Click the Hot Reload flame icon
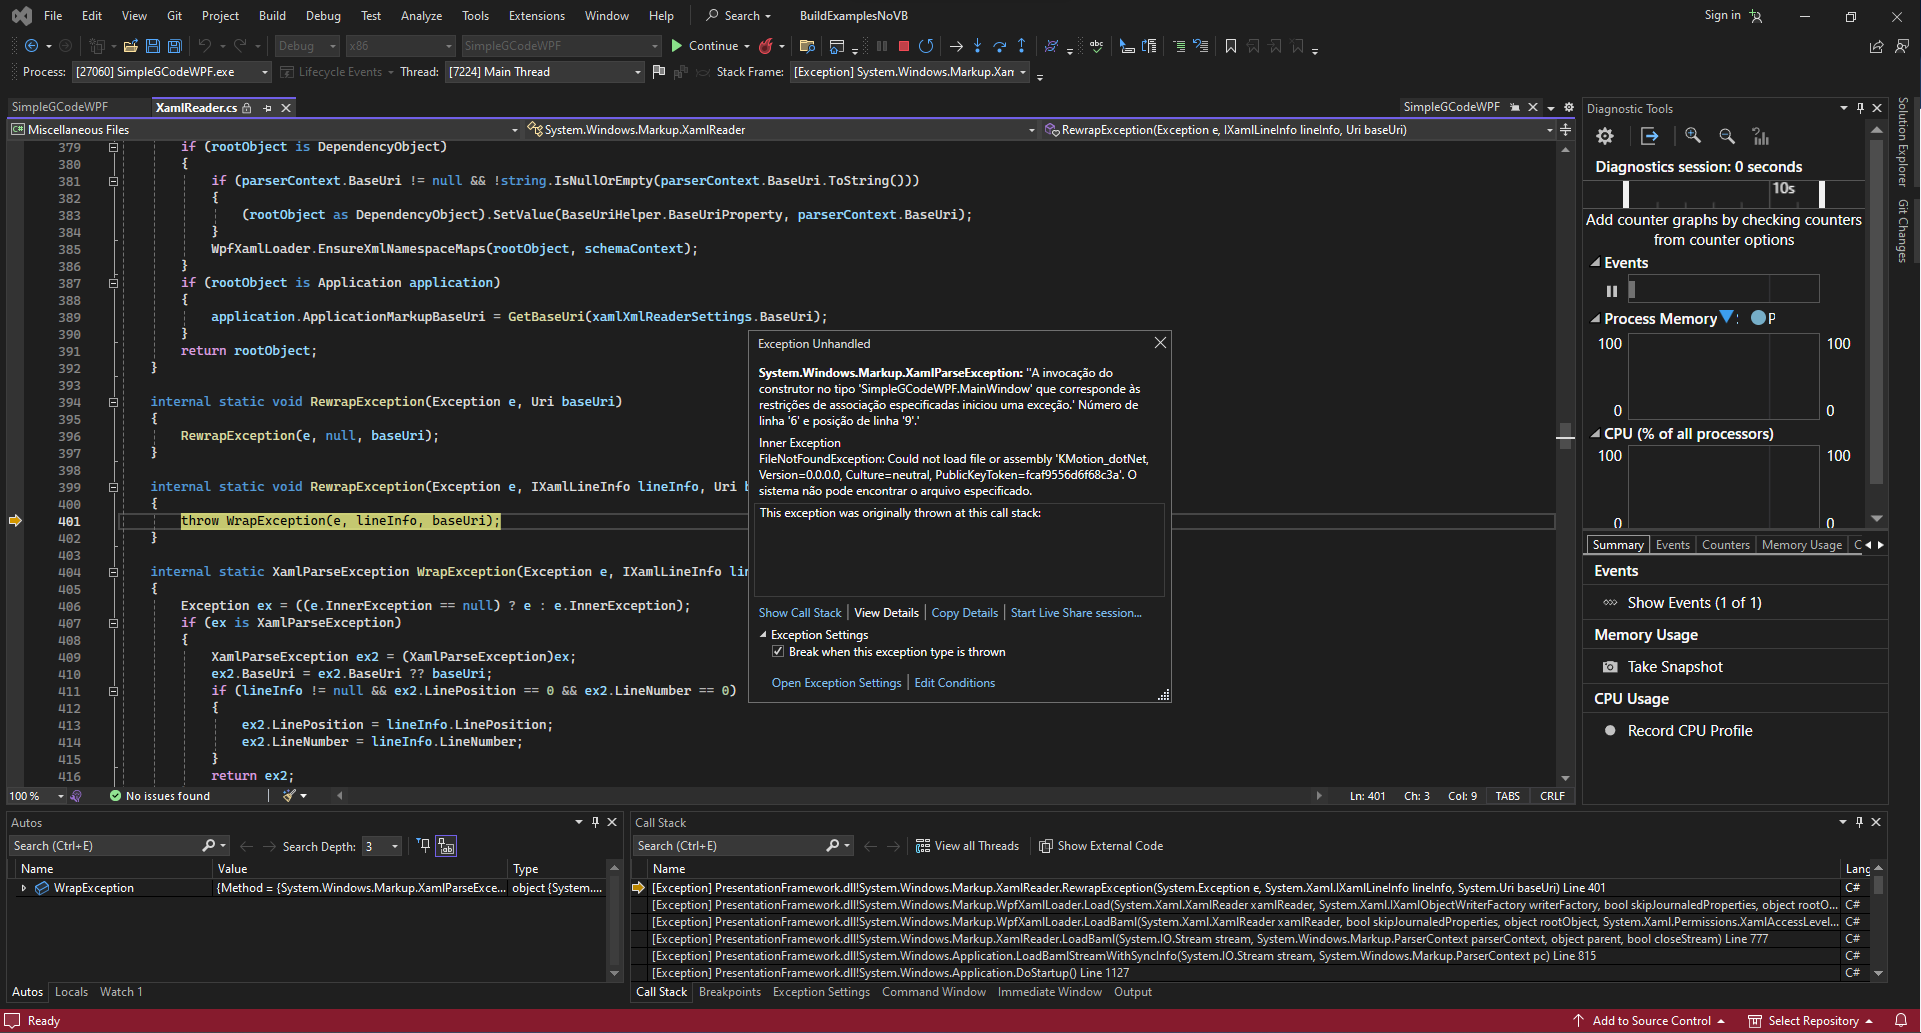The width and height of the screenshot is (1921, 1033). click(x=766, y=46)
